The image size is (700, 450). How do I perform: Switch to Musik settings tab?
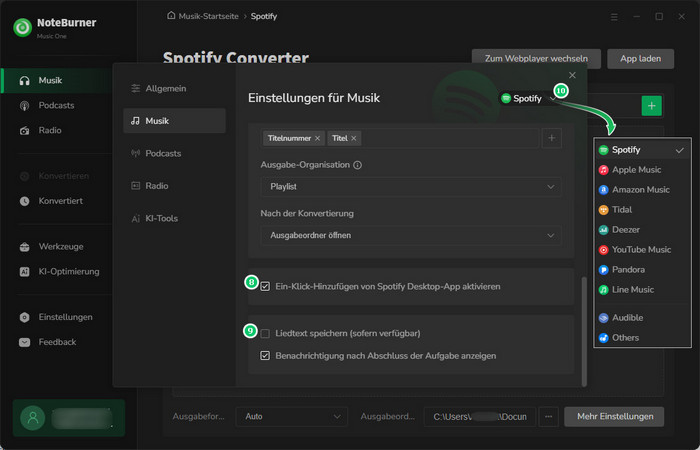click(174, 121)
